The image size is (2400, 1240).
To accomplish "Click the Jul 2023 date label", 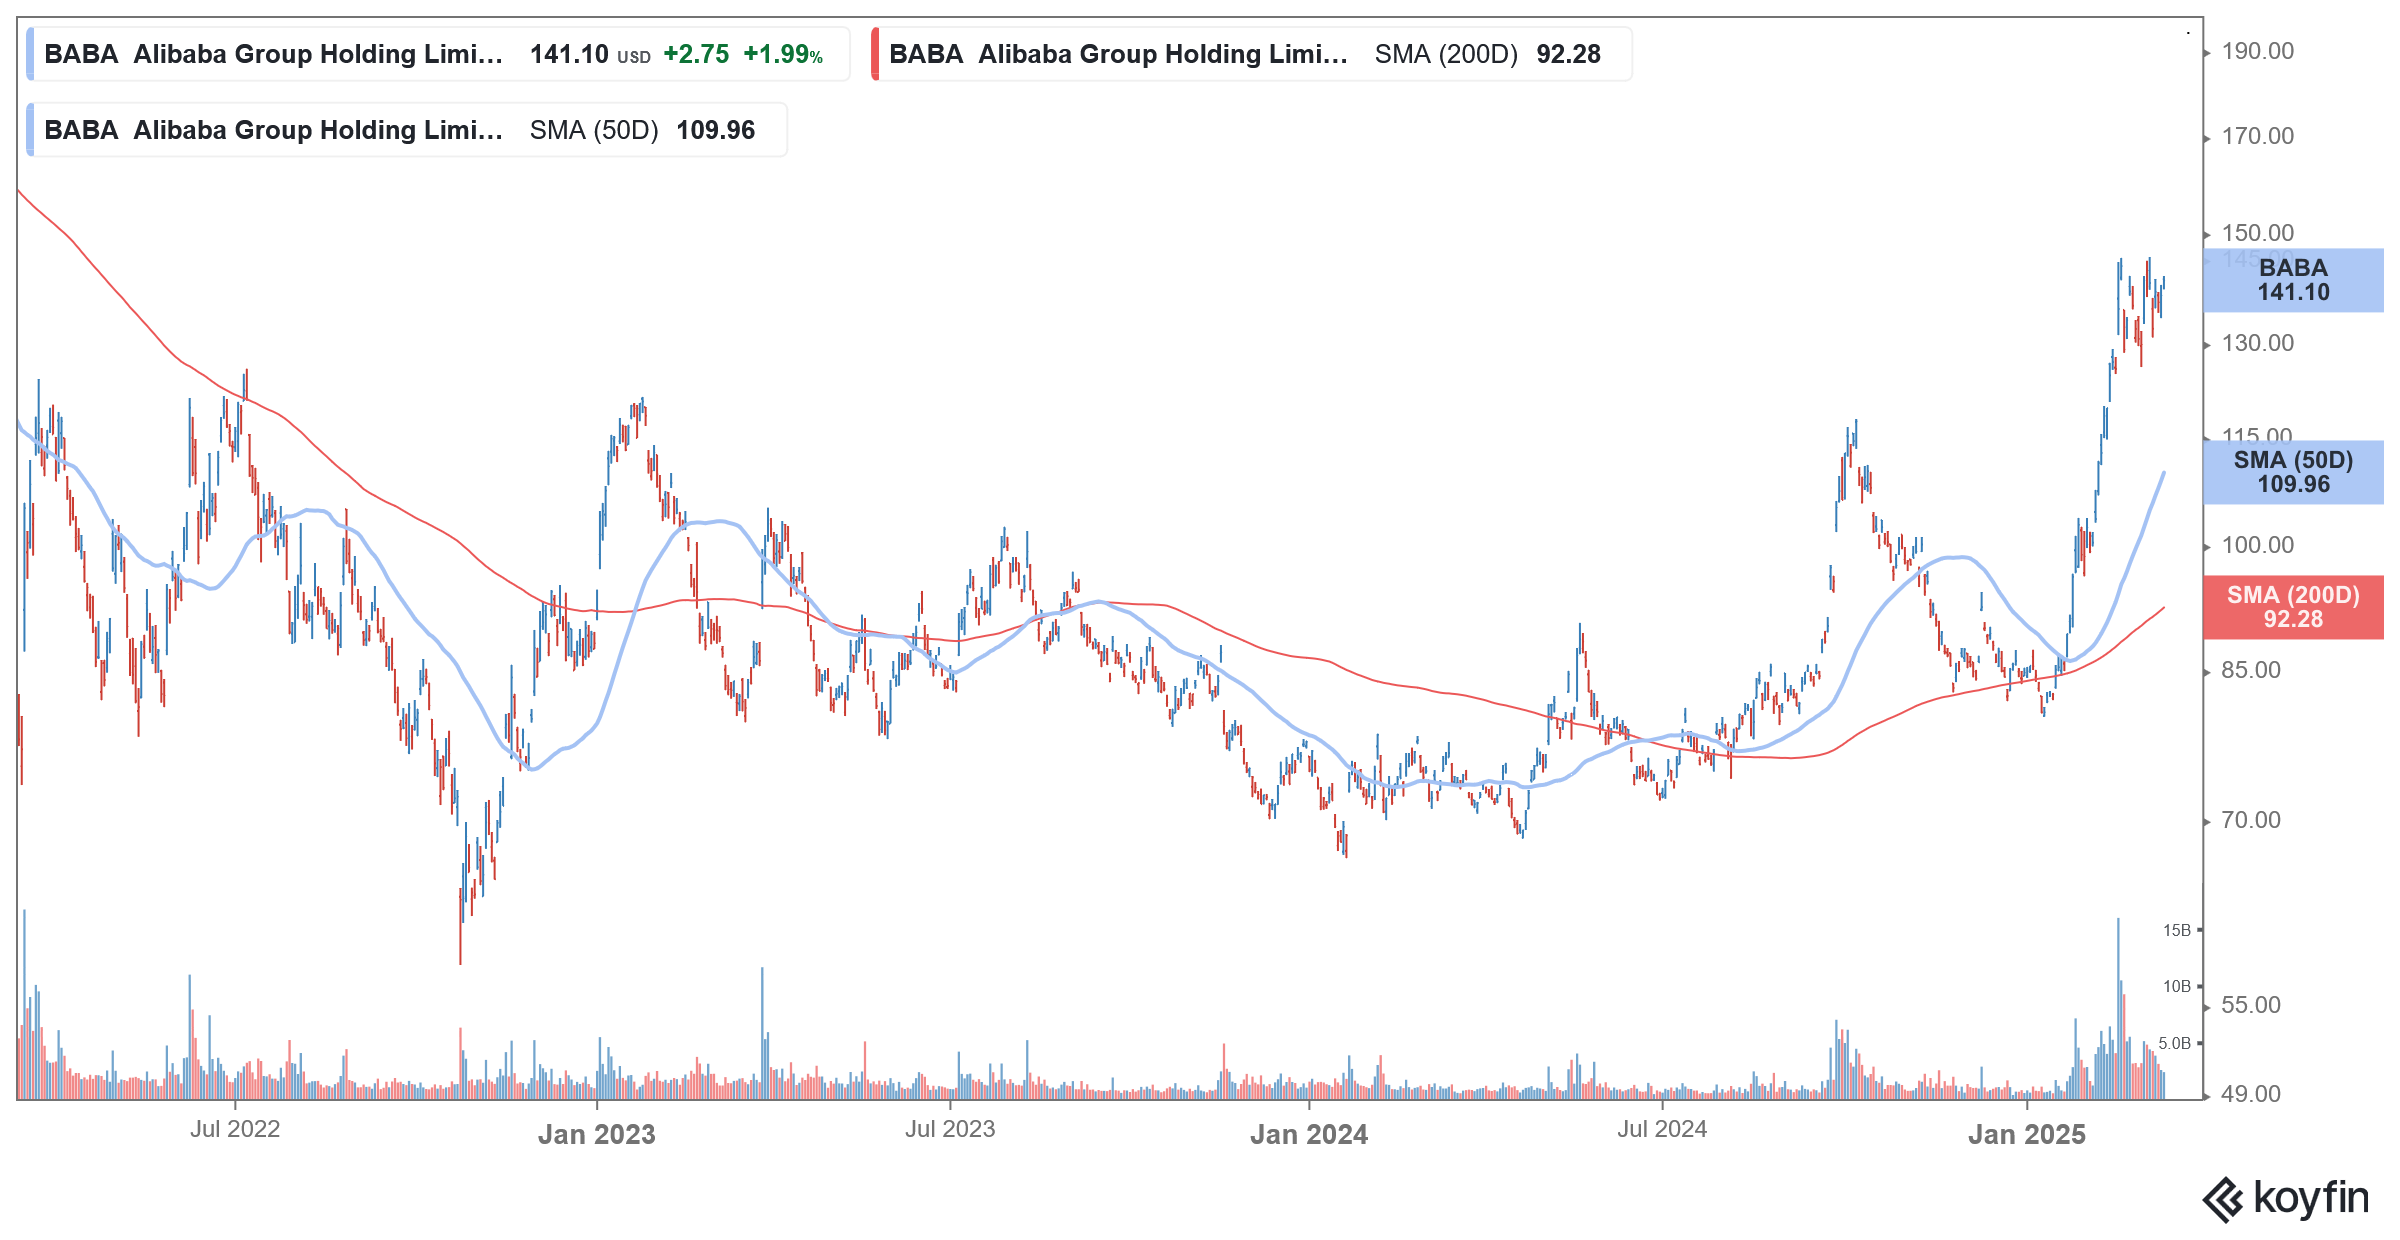I will click(x=950, y=1129).
